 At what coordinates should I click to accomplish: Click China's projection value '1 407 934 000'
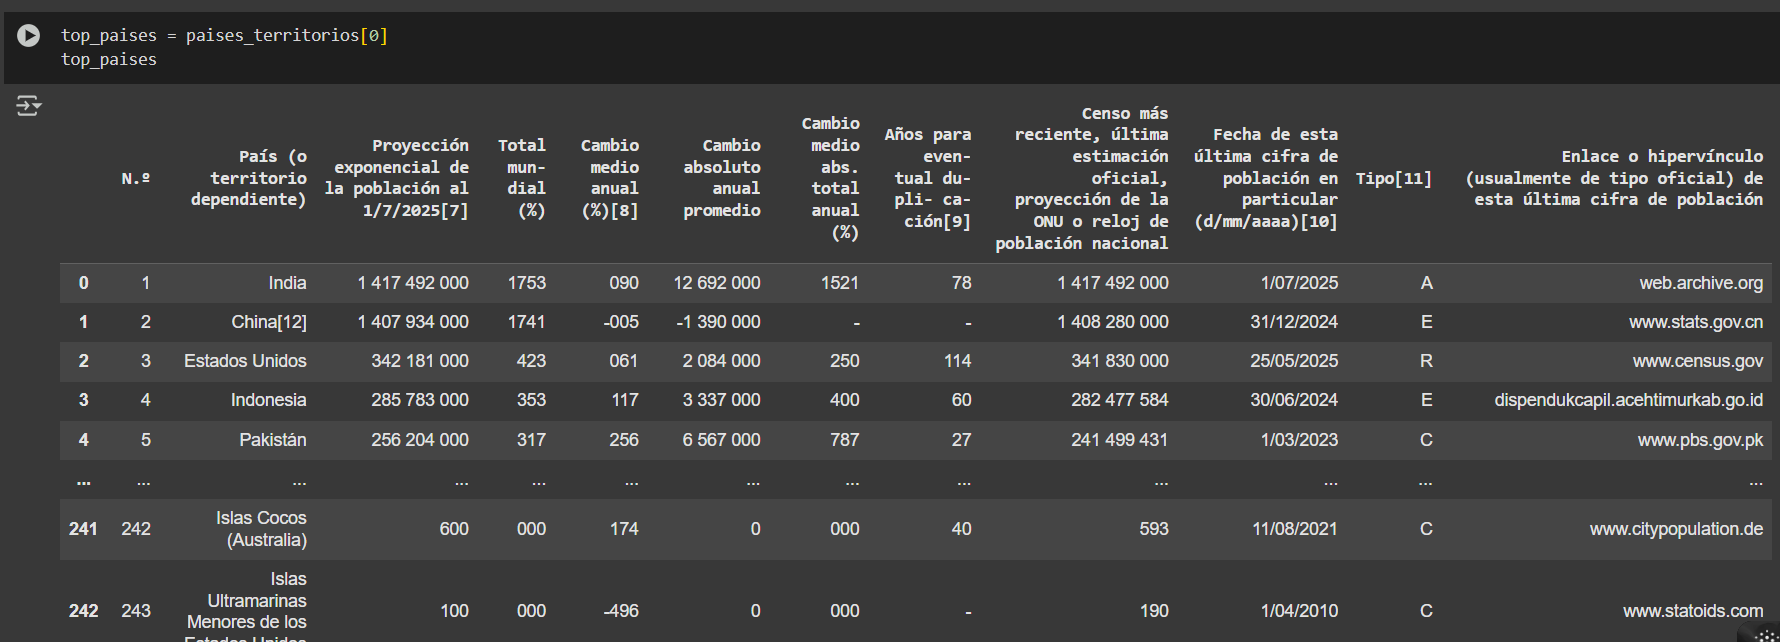[413, 322]
